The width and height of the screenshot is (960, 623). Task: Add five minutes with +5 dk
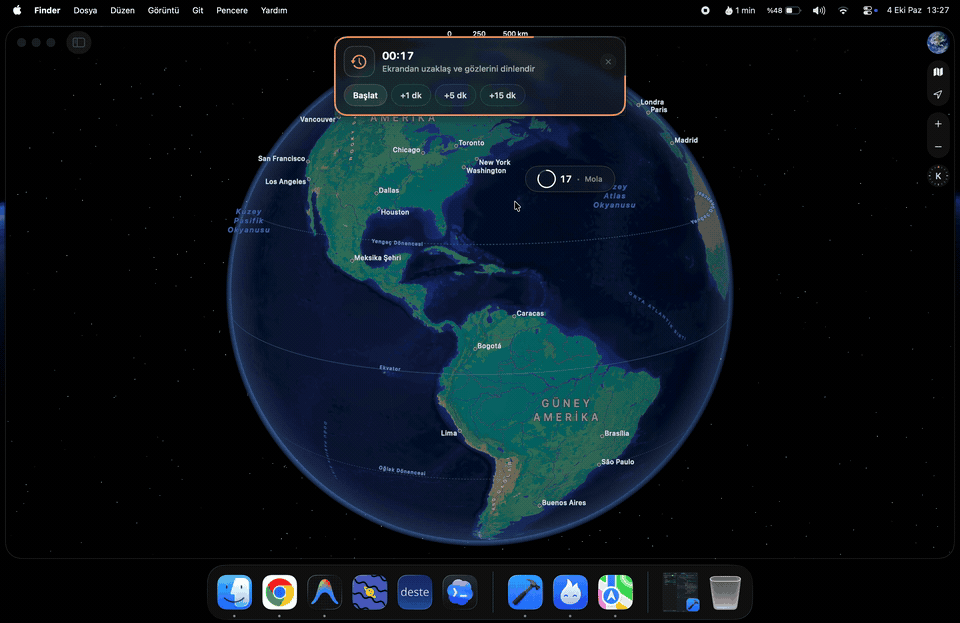click(455, 95)
